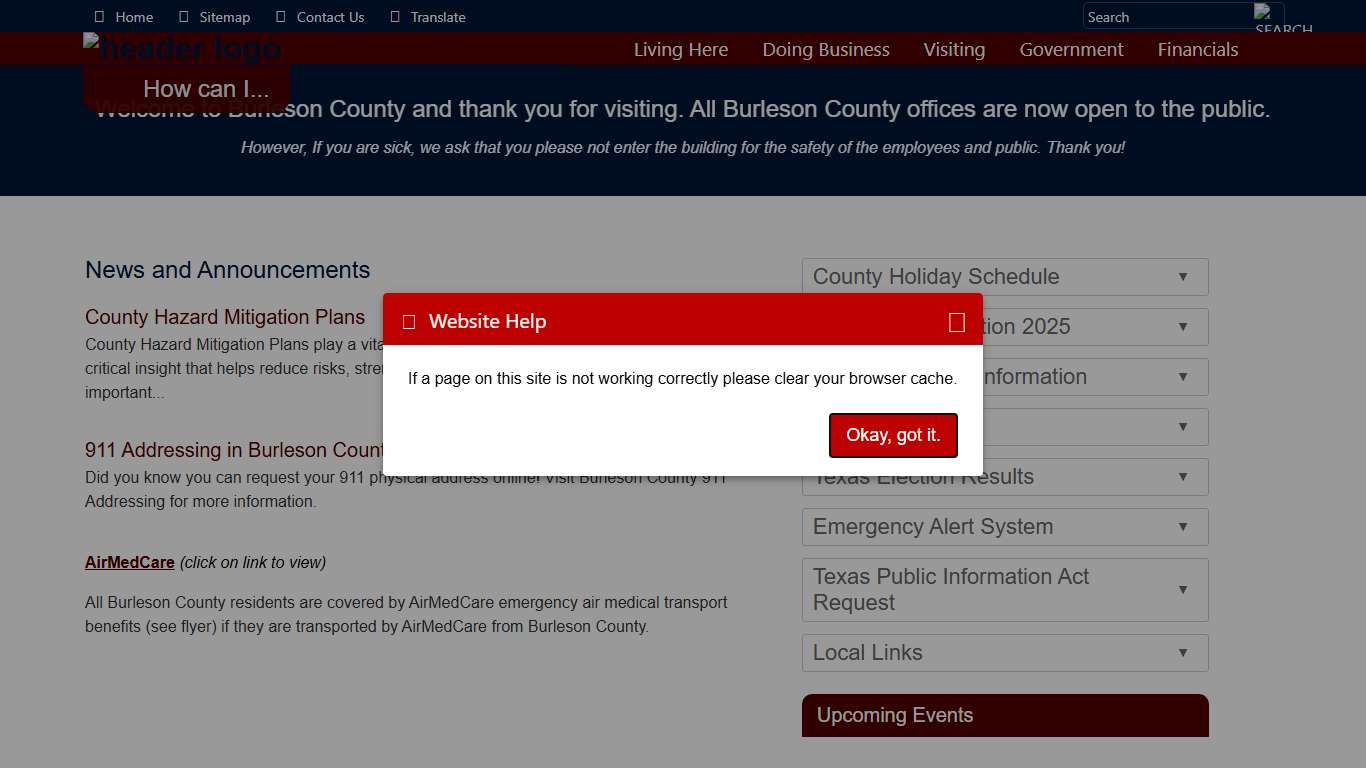
Task: Open the Living Here menu
Action: tap(680, 50)
